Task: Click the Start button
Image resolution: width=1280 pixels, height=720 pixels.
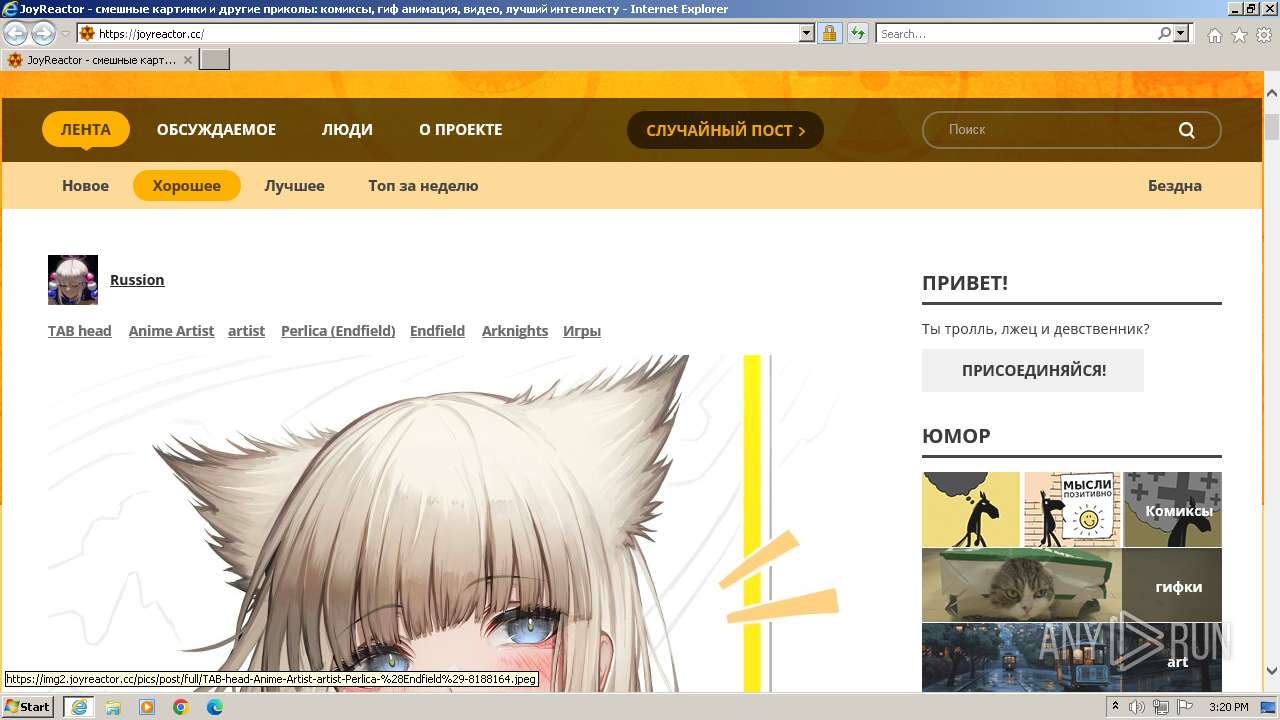Action: (x=29, y=707)
